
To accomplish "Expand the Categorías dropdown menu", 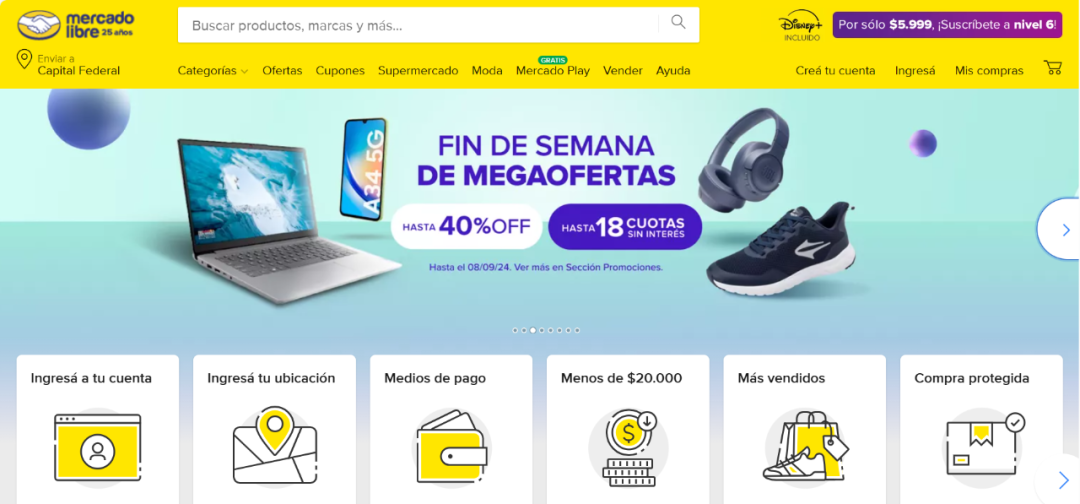I will tap(213, 70).
